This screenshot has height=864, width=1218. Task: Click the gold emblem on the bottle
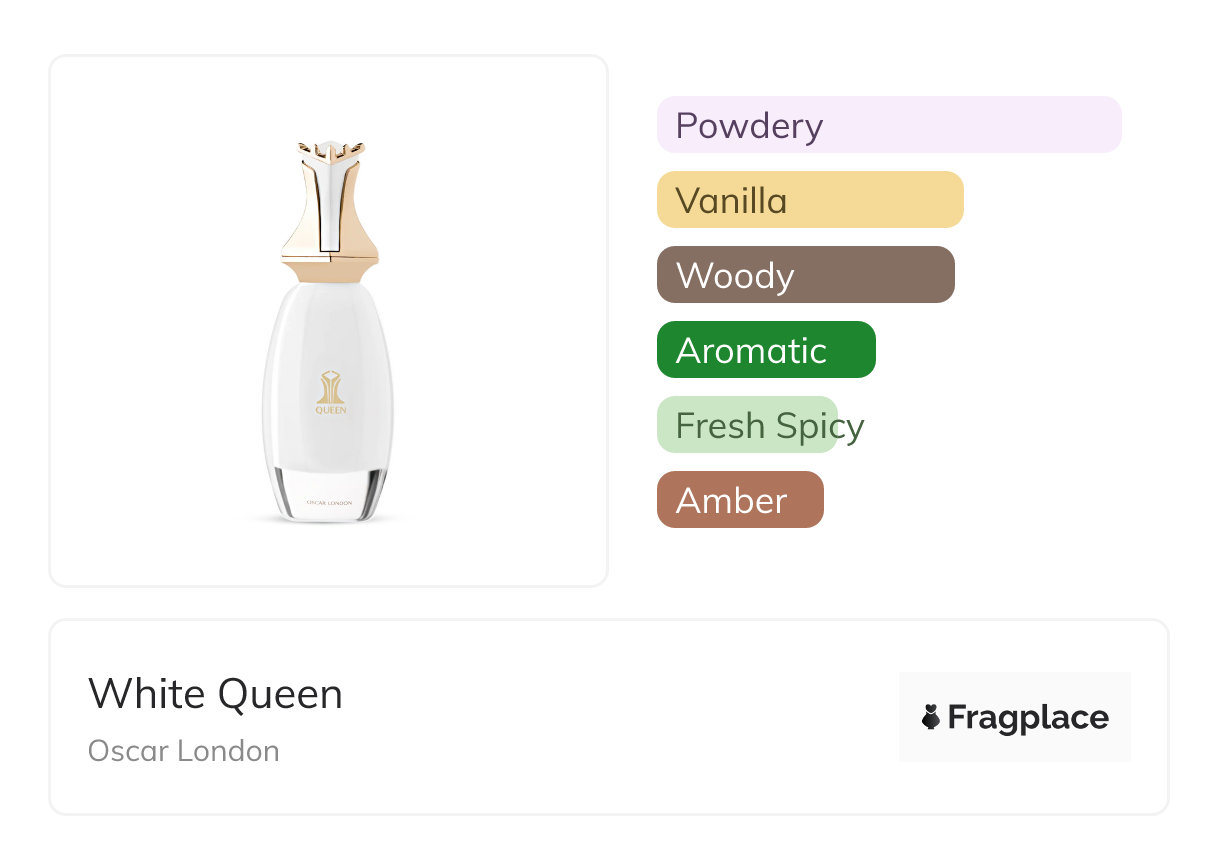coord(330,386)
